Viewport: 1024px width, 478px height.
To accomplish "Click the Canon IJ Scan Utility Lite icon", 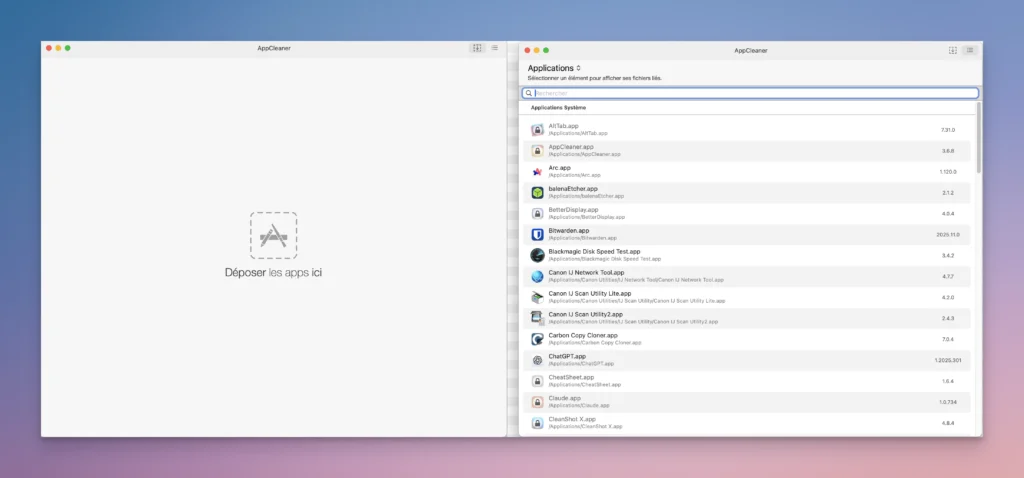I will (x=537, y=297).
